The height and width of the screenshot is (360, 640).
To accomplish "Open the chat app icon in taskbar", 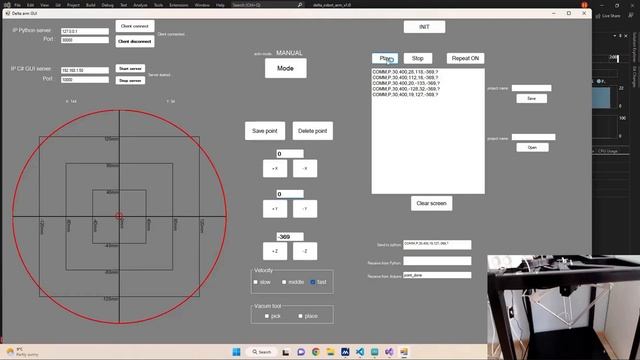I will point(301,352).
